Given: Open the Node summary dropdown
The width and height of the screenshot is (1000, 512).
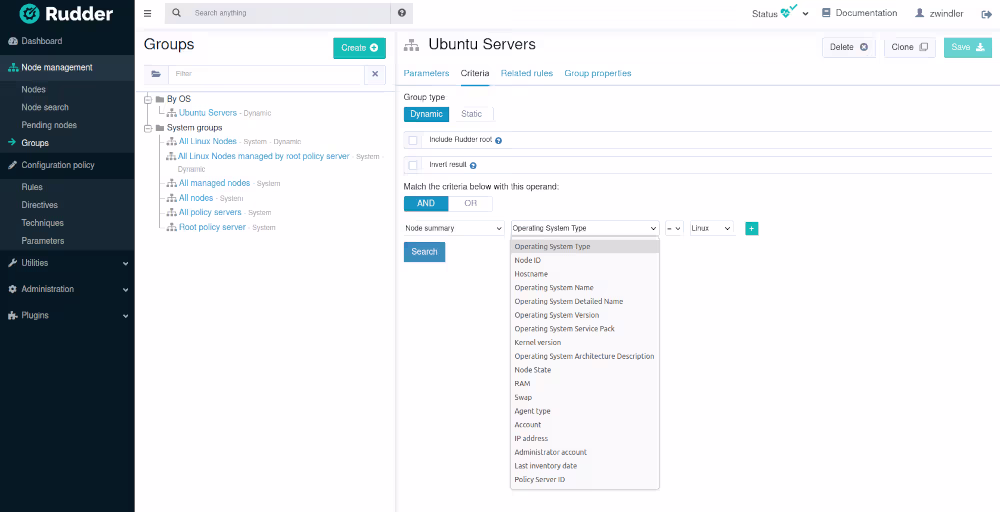Looking at the screenshot, I should point(454,228).
